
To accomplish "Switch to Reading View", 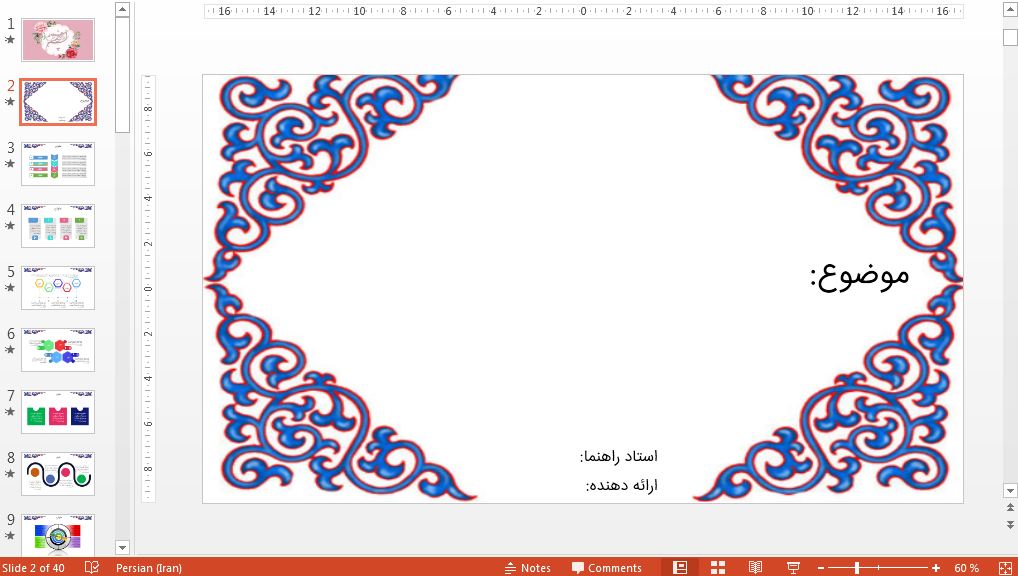I will [755, 567].
